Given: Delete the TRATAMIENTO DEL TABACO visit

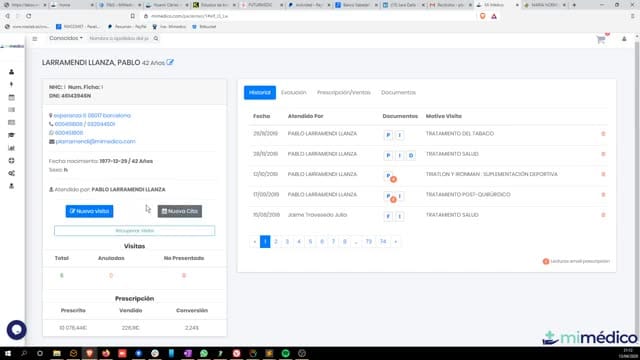Looking at the screenshot, I should click(x=603, y=134).
